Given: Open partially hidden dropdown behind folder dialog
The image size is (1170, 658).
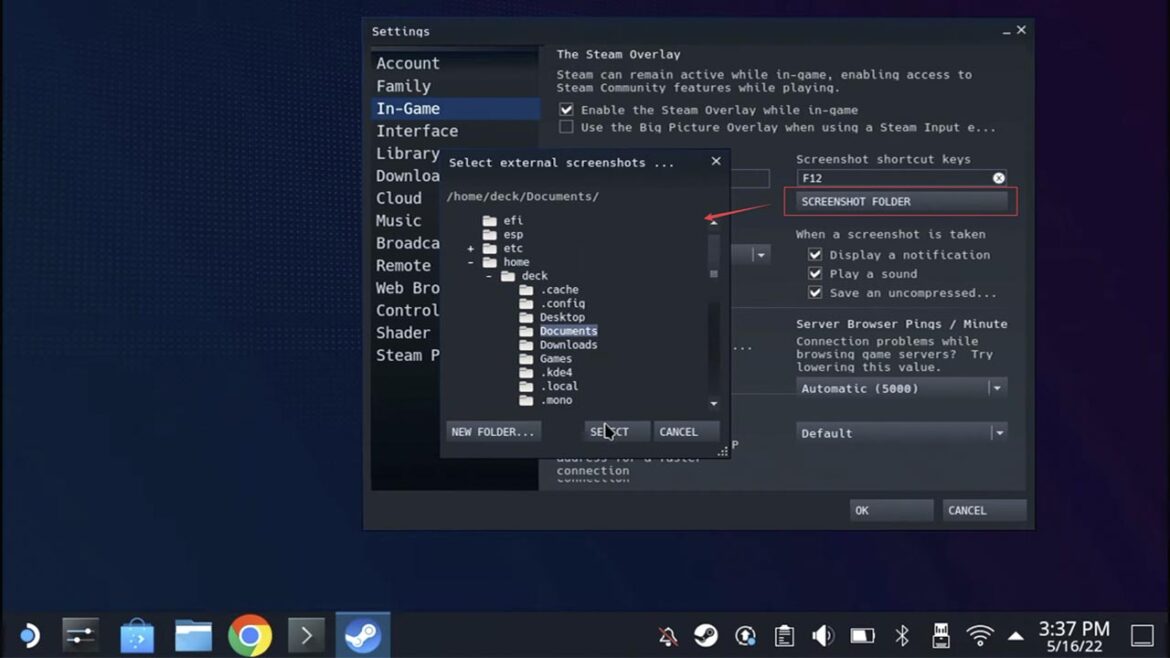Looking at the screenshot, I should pos(760,255).
